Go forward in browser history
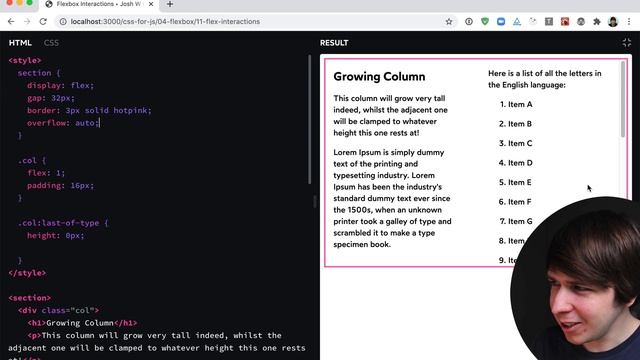 tap(27, 22)
